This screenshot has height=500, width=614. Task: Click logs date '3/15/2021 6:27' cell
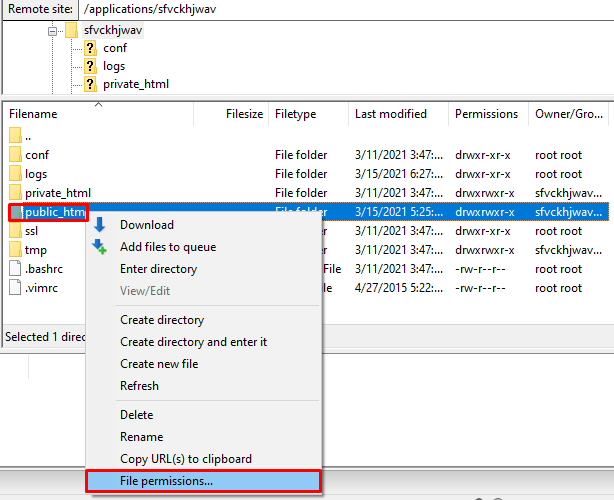[x=399, y=174]
